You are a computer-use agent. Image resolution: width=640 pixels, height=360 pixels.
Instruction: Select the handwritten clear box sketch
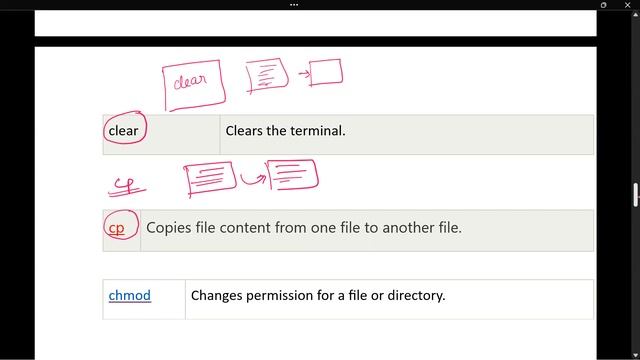194,85
